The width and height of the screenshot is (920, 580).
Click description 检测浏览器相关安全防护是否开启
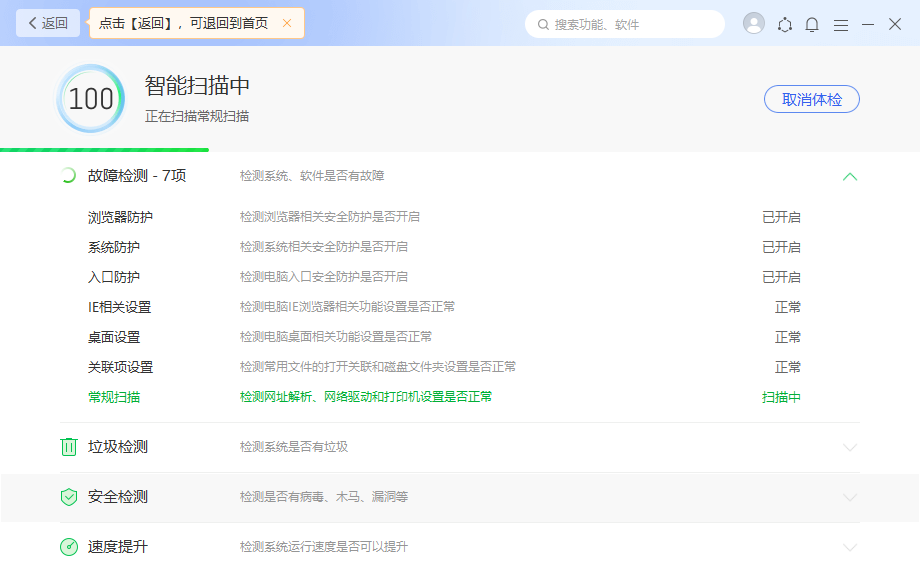pyautogui.click(x=330, y=216)
